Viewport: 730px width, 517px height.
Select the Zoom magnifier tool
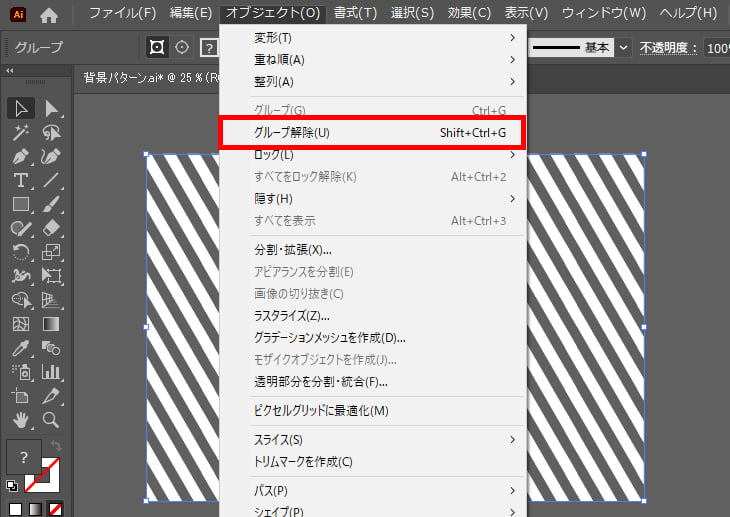(51, 419)
